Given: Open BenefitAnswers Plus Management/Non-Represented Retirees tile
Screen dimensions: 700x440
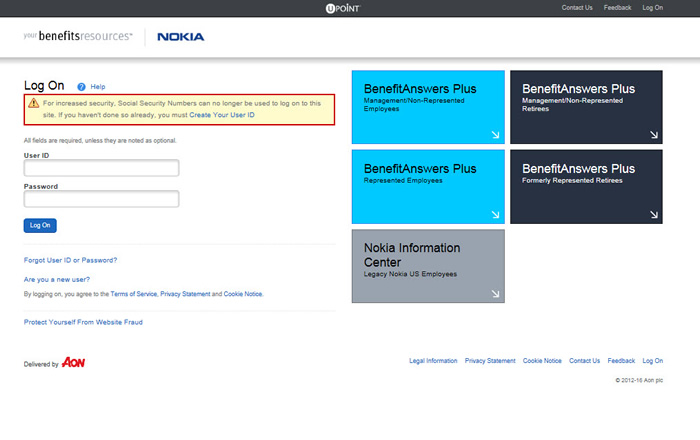Looking at the screenshot, I should [x=586, y=107].
